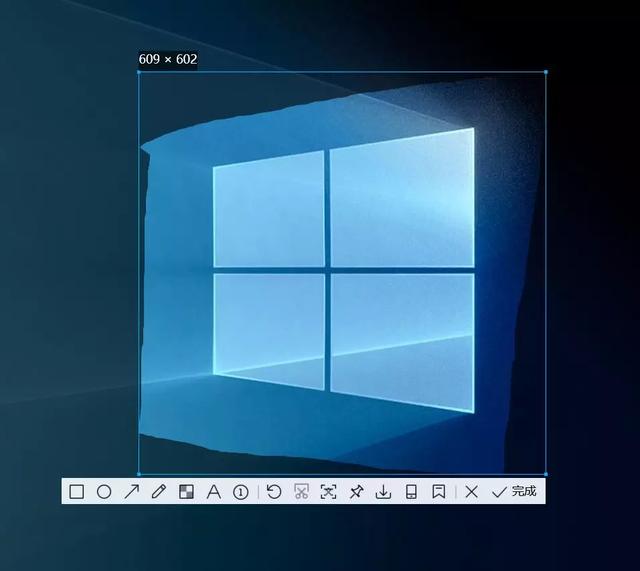Choose the arrow annotation tool
Image resolution: width=640 pixels, height=571 pixels.
tap(131, 492)
